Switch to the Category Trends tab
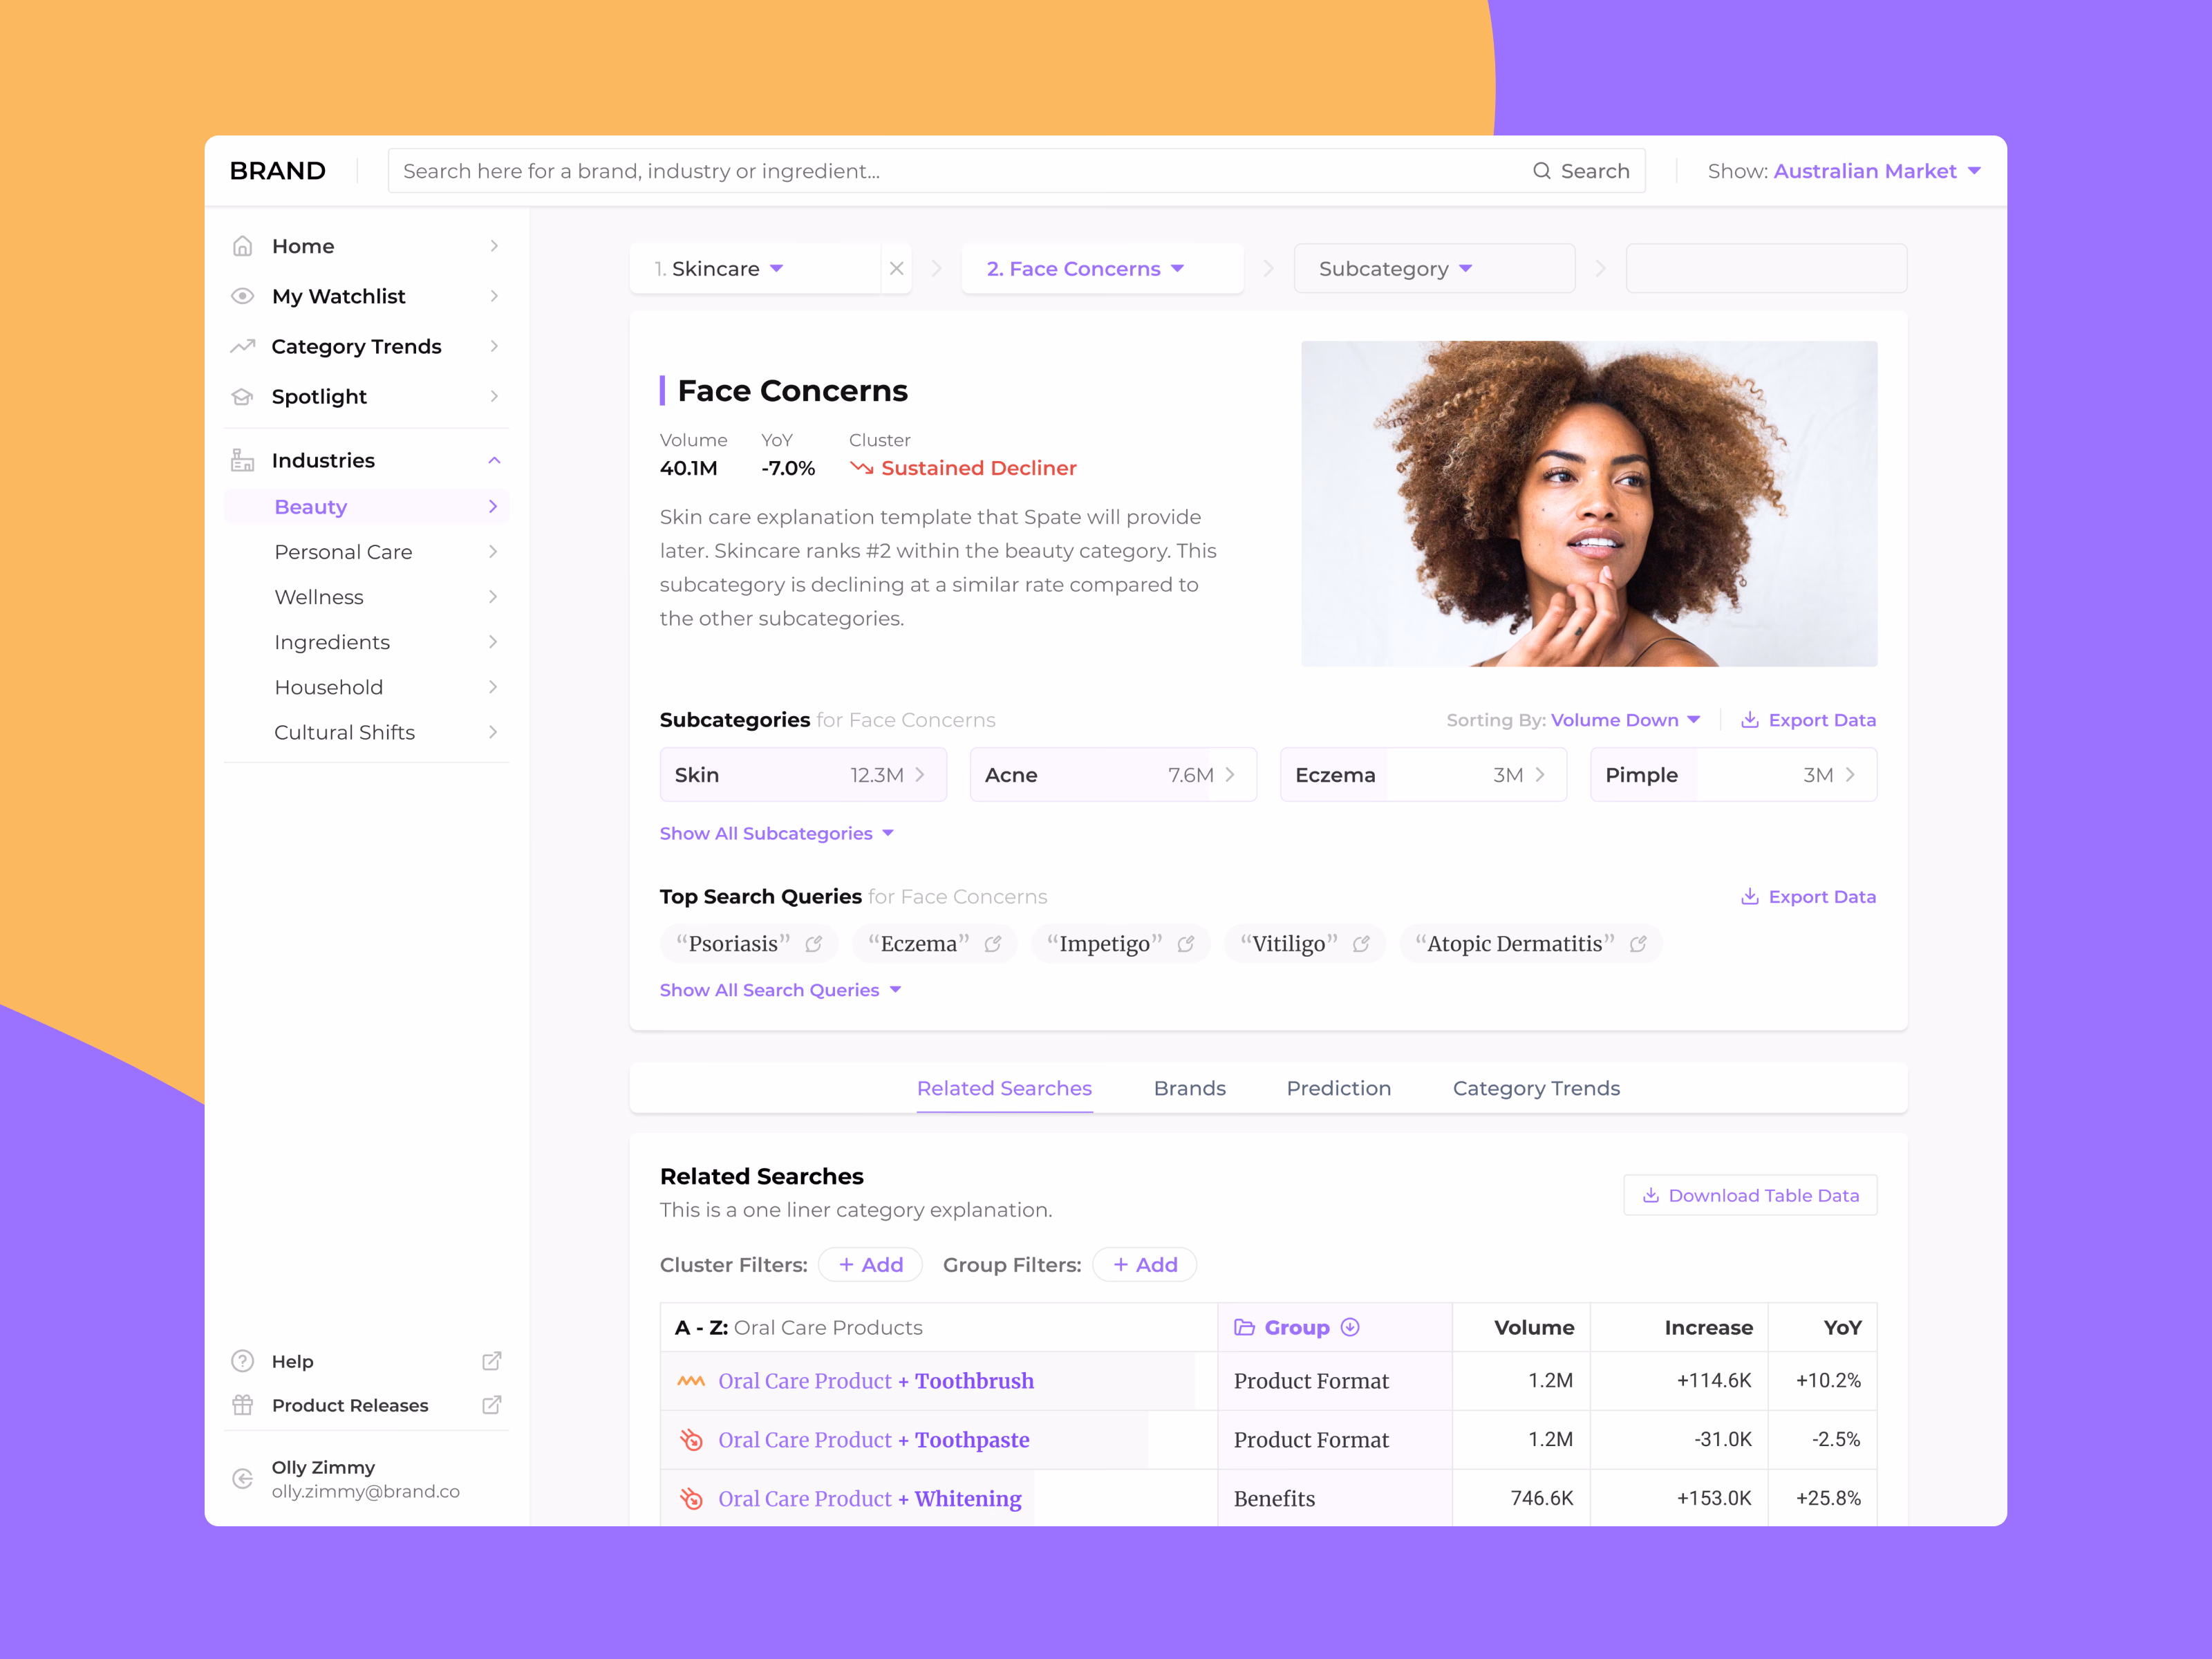Screen dimensions: 2212x1659 point(1536,1088)
